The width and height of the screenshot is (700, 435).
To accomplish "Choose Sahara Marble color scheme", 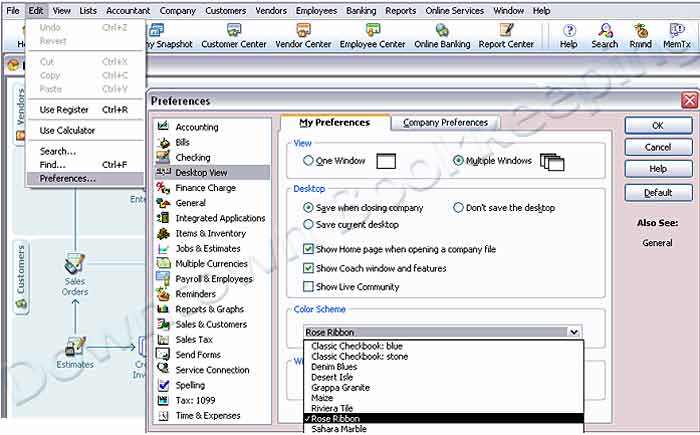I will 443,429.
